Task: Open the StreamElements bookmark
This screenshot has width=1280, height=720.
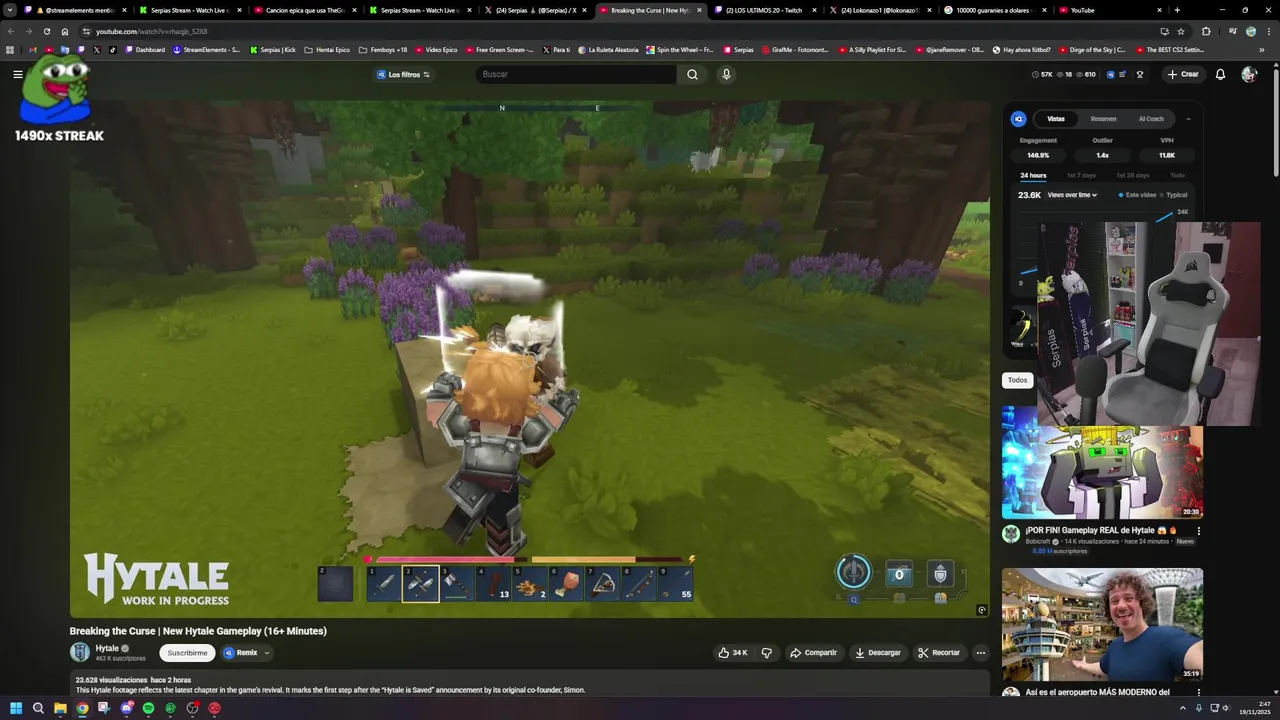Action: tap(207, 49)
